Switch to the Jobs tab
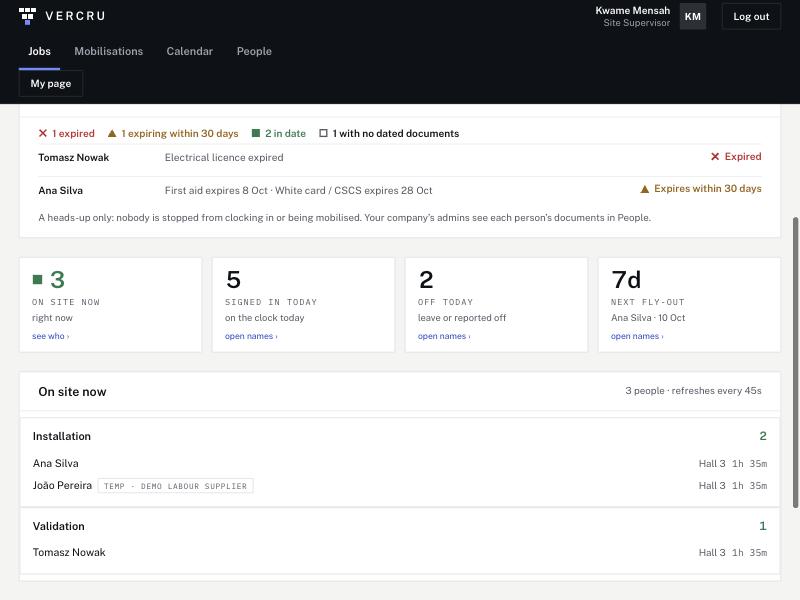The width and height of the screenshot is (800, 600). click(x=39, y=52)
